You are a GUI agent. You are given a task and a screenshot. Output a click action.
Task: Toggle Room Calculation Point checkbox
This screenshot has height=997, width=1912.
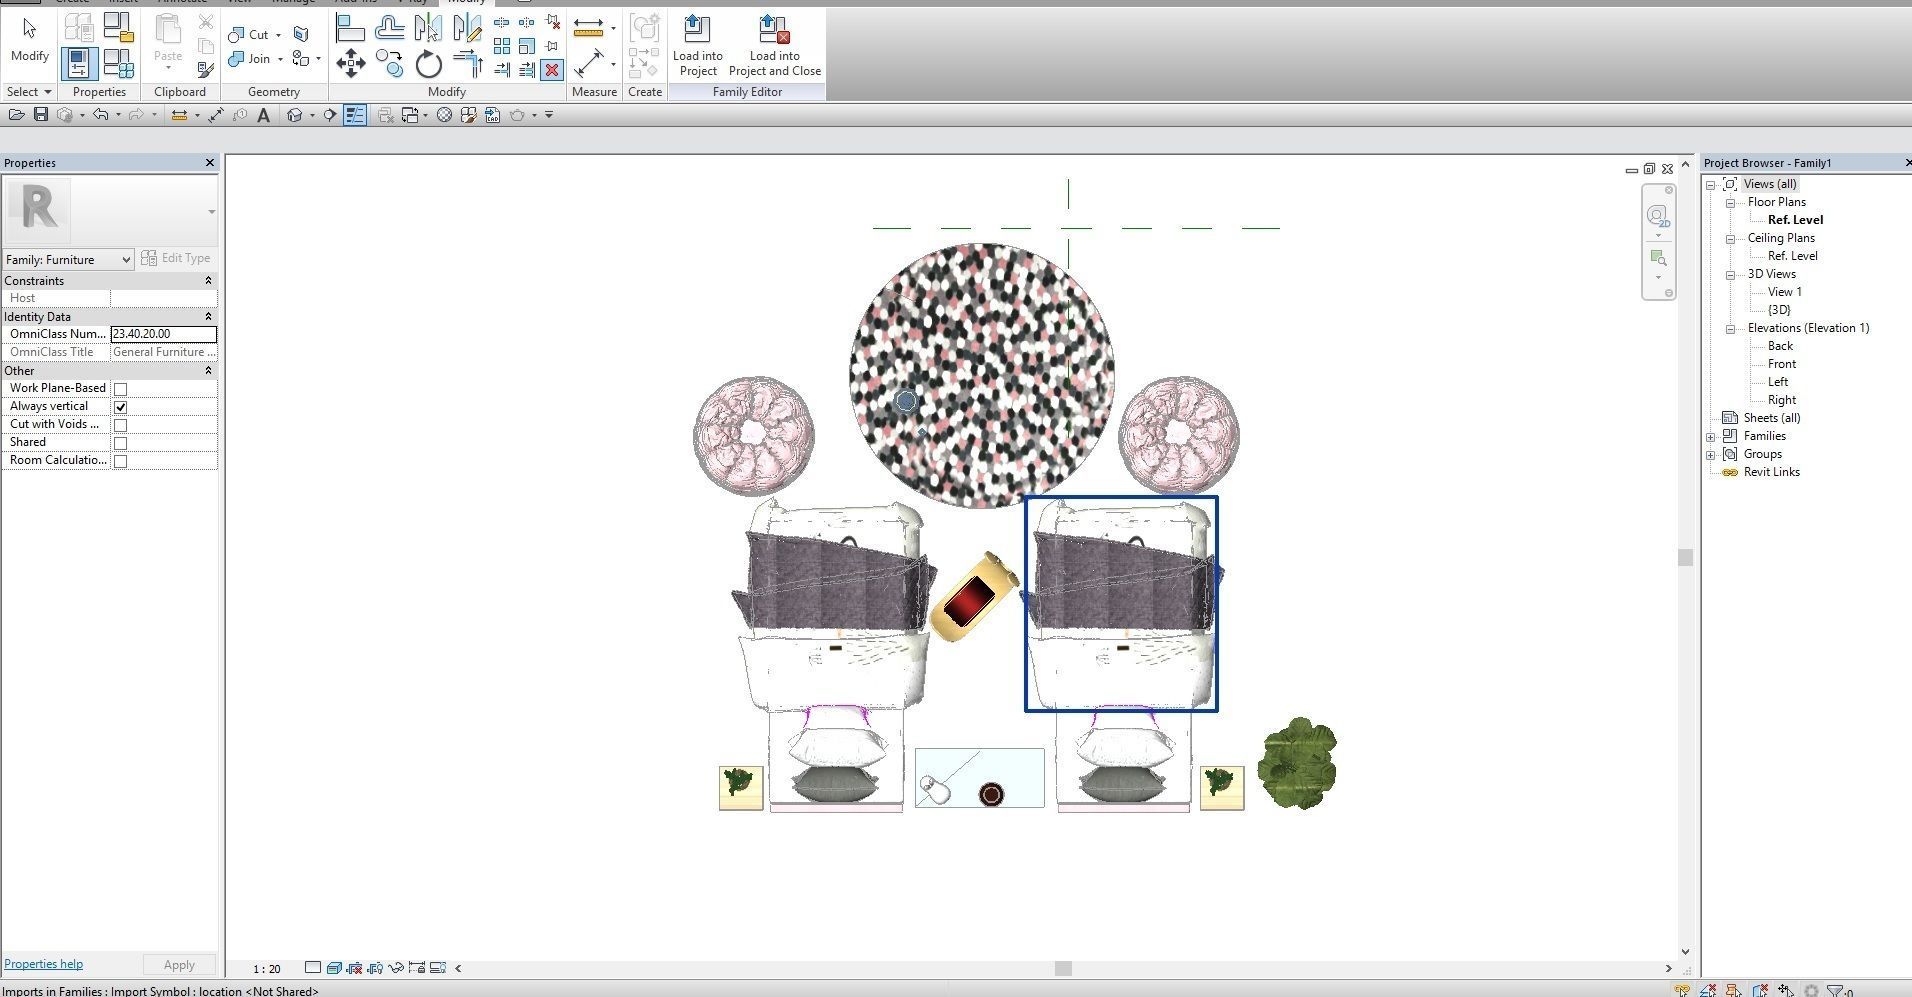[121, 461]
